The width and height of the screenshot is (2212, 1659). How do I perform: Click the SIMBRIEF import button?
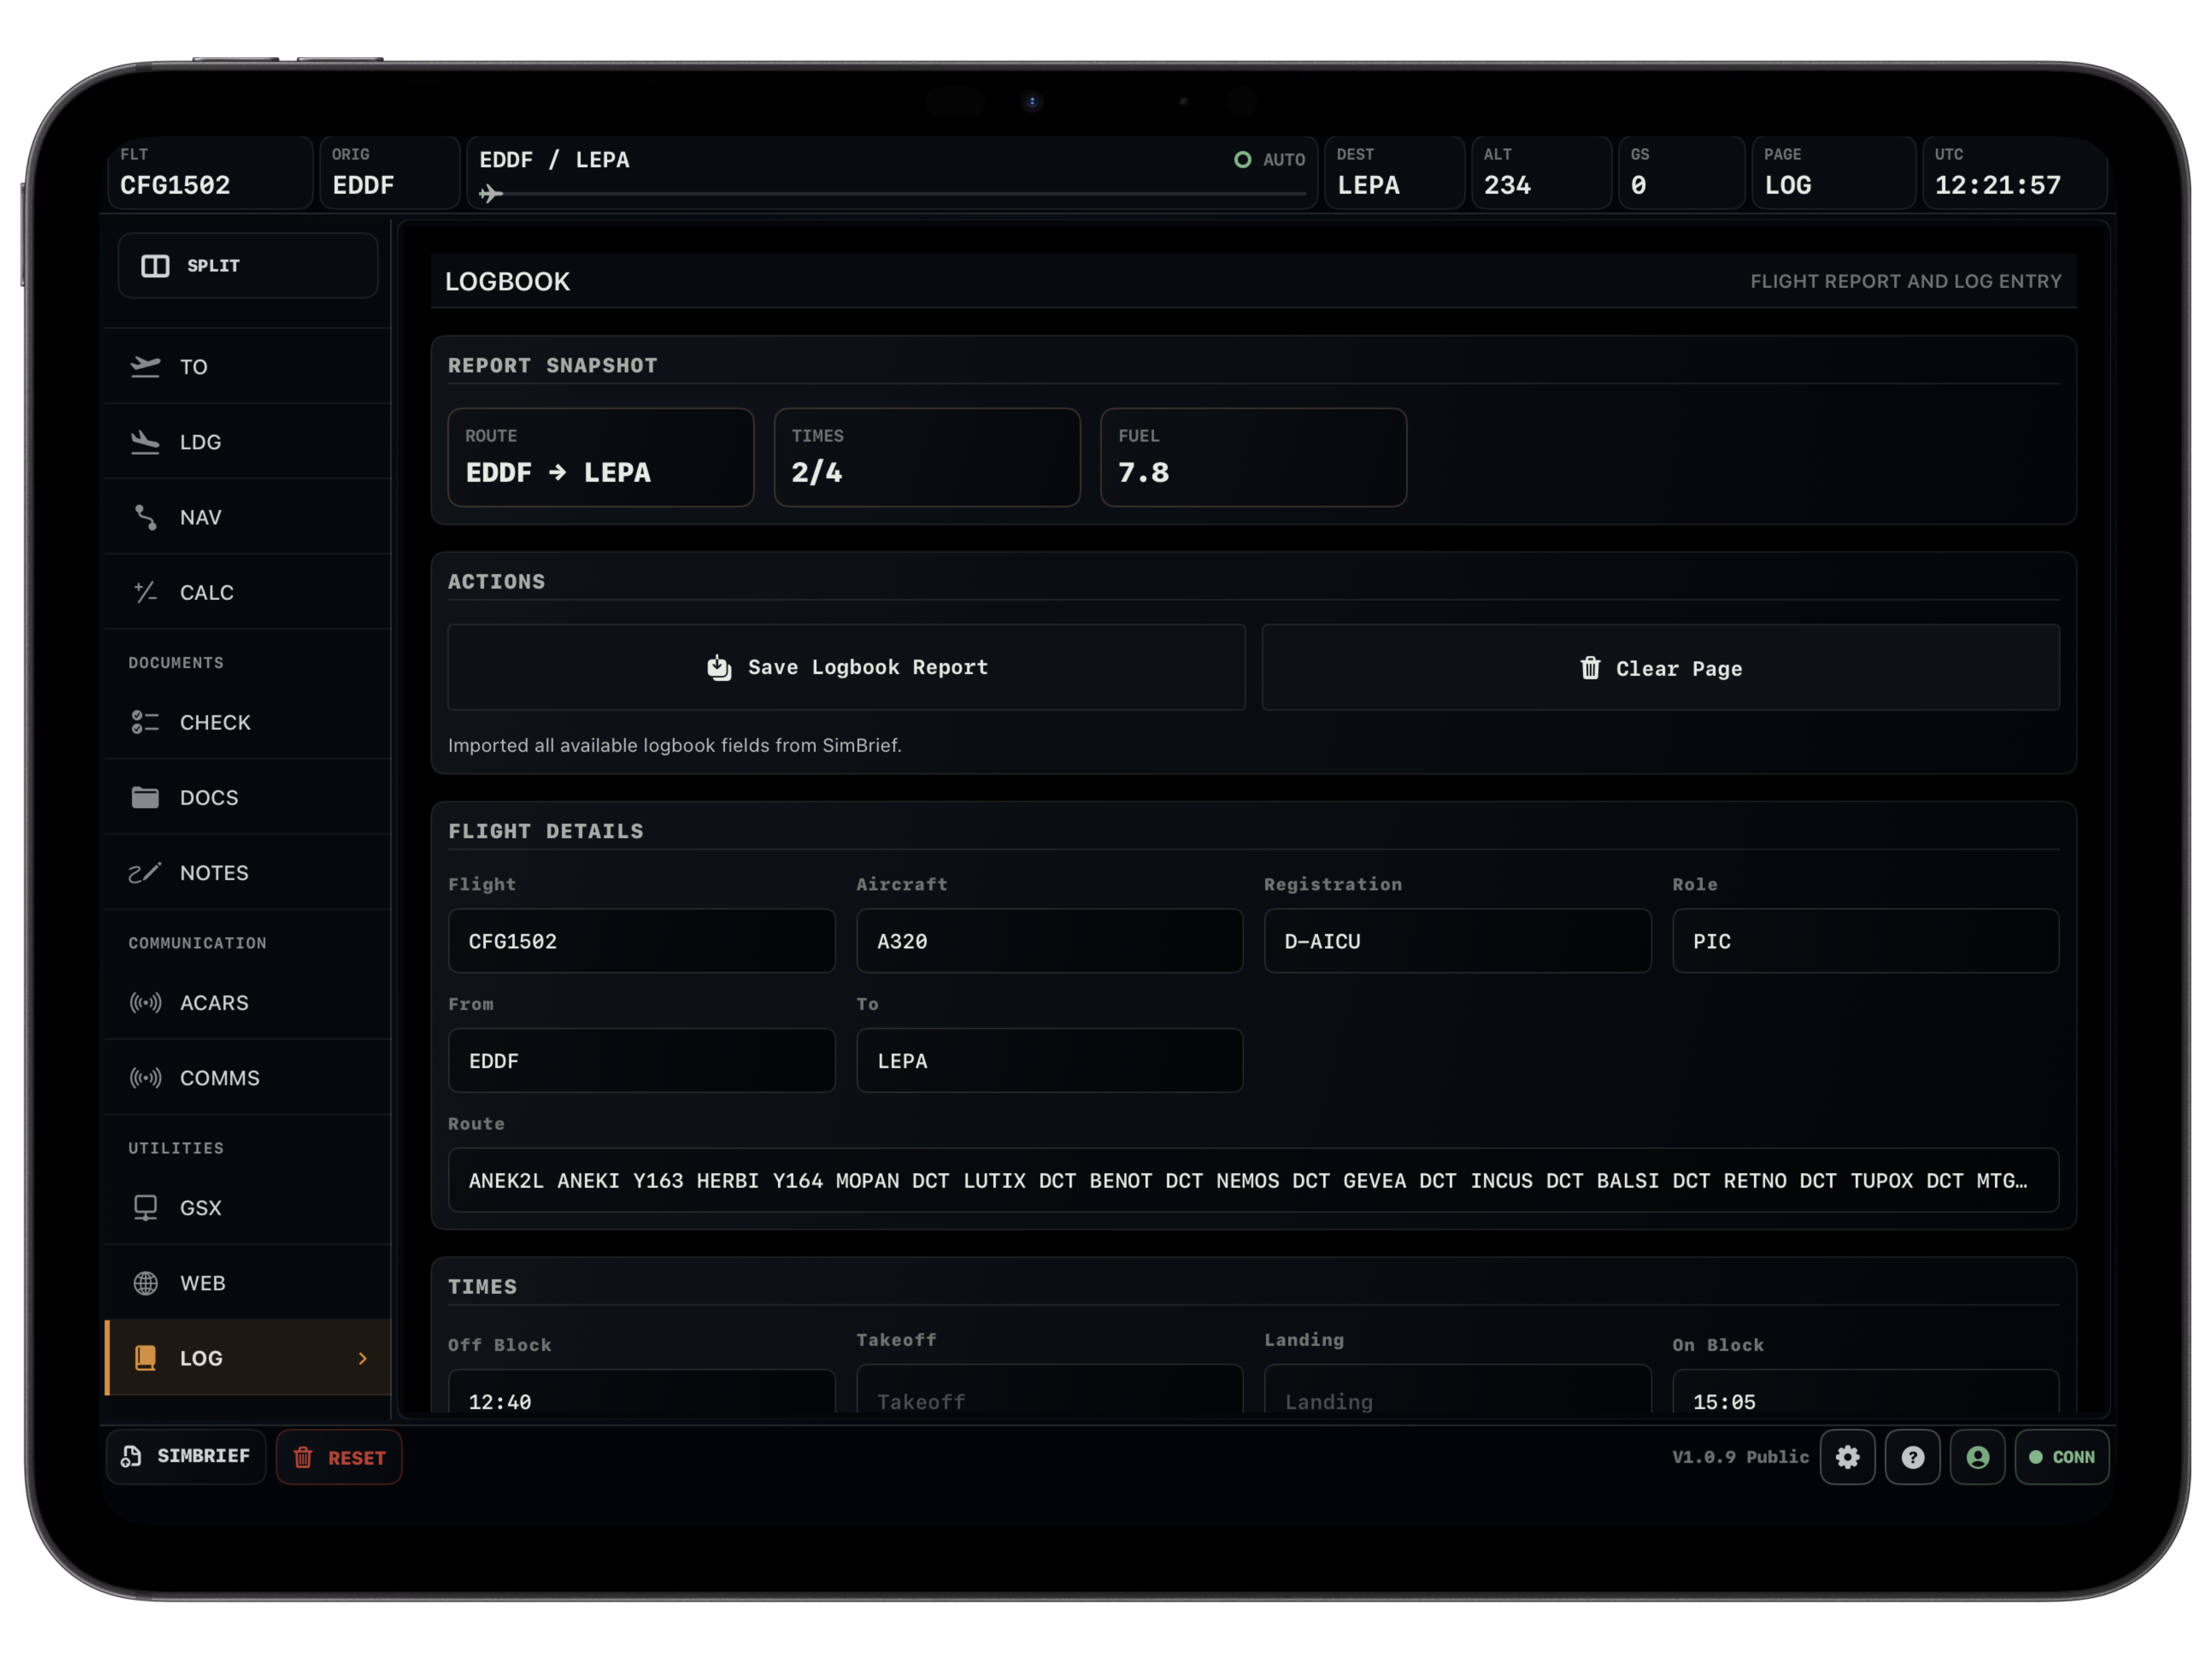pos(186,1457)
